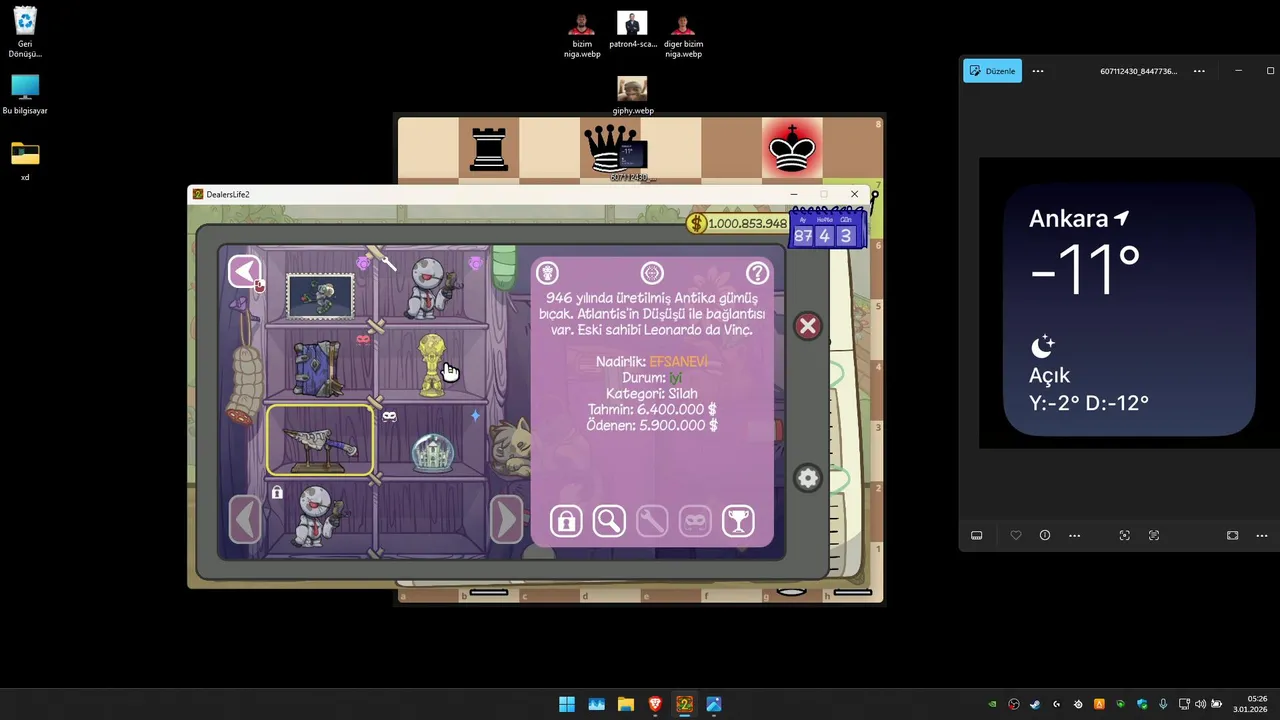1280x720 pixels.
Task: Go to next inventory page arrow
Action: [x=506, y=519]
